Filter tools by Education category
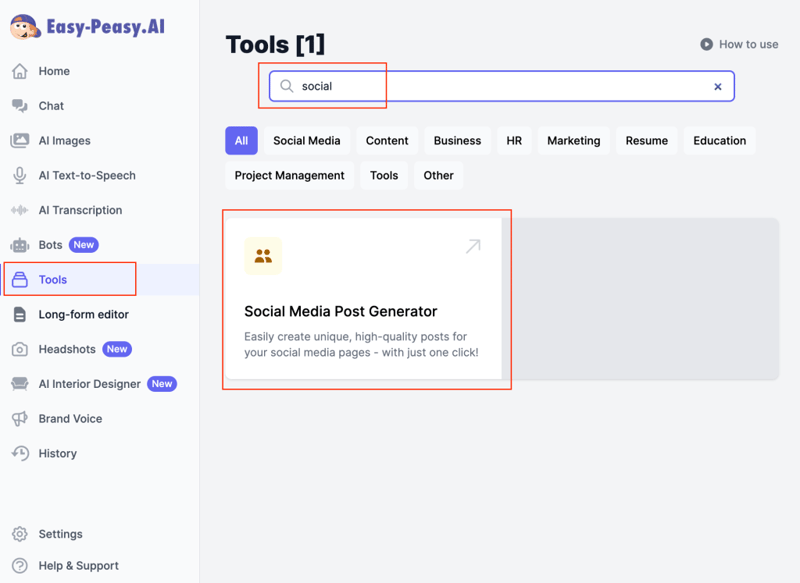 (719, 141)
